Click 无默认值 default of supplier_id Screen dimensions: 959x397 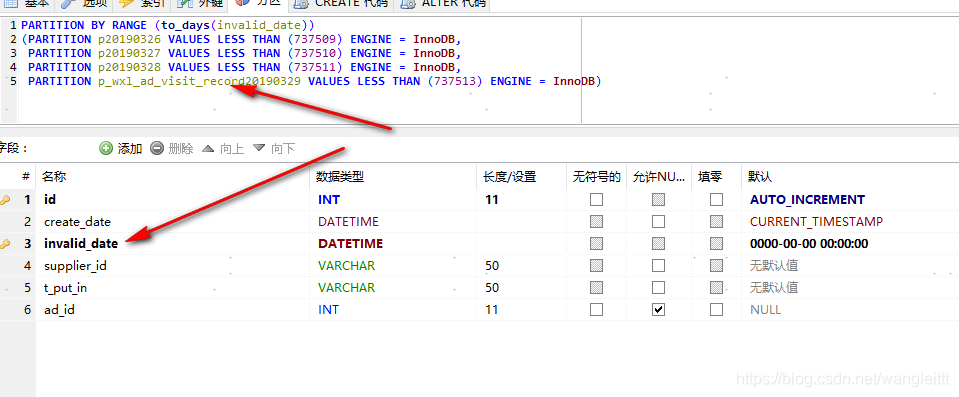click(774, 265)
